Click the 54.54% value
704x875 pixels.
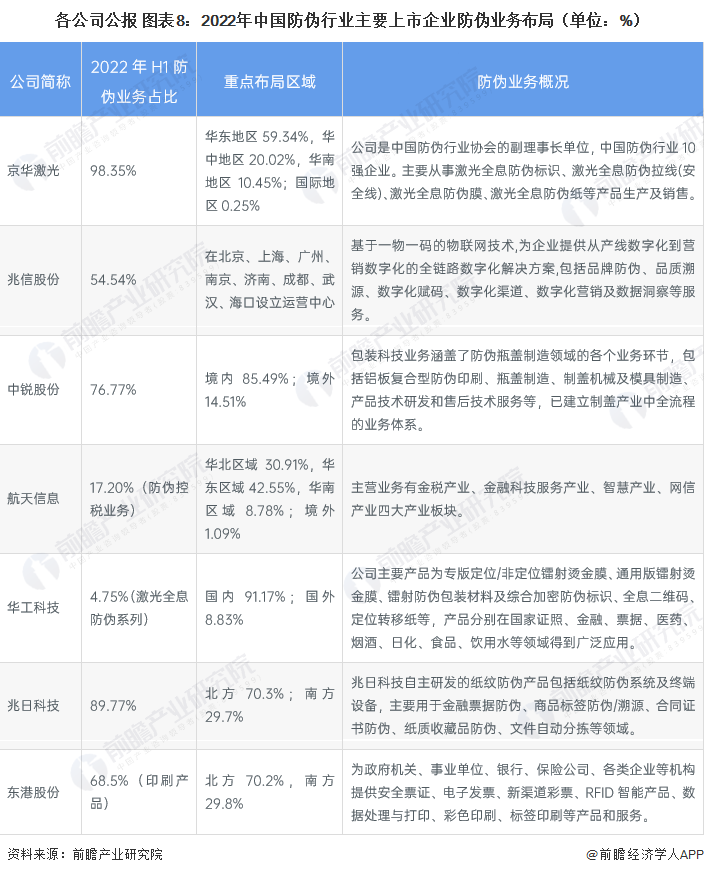pyautogui.click(x=113, y=280)
